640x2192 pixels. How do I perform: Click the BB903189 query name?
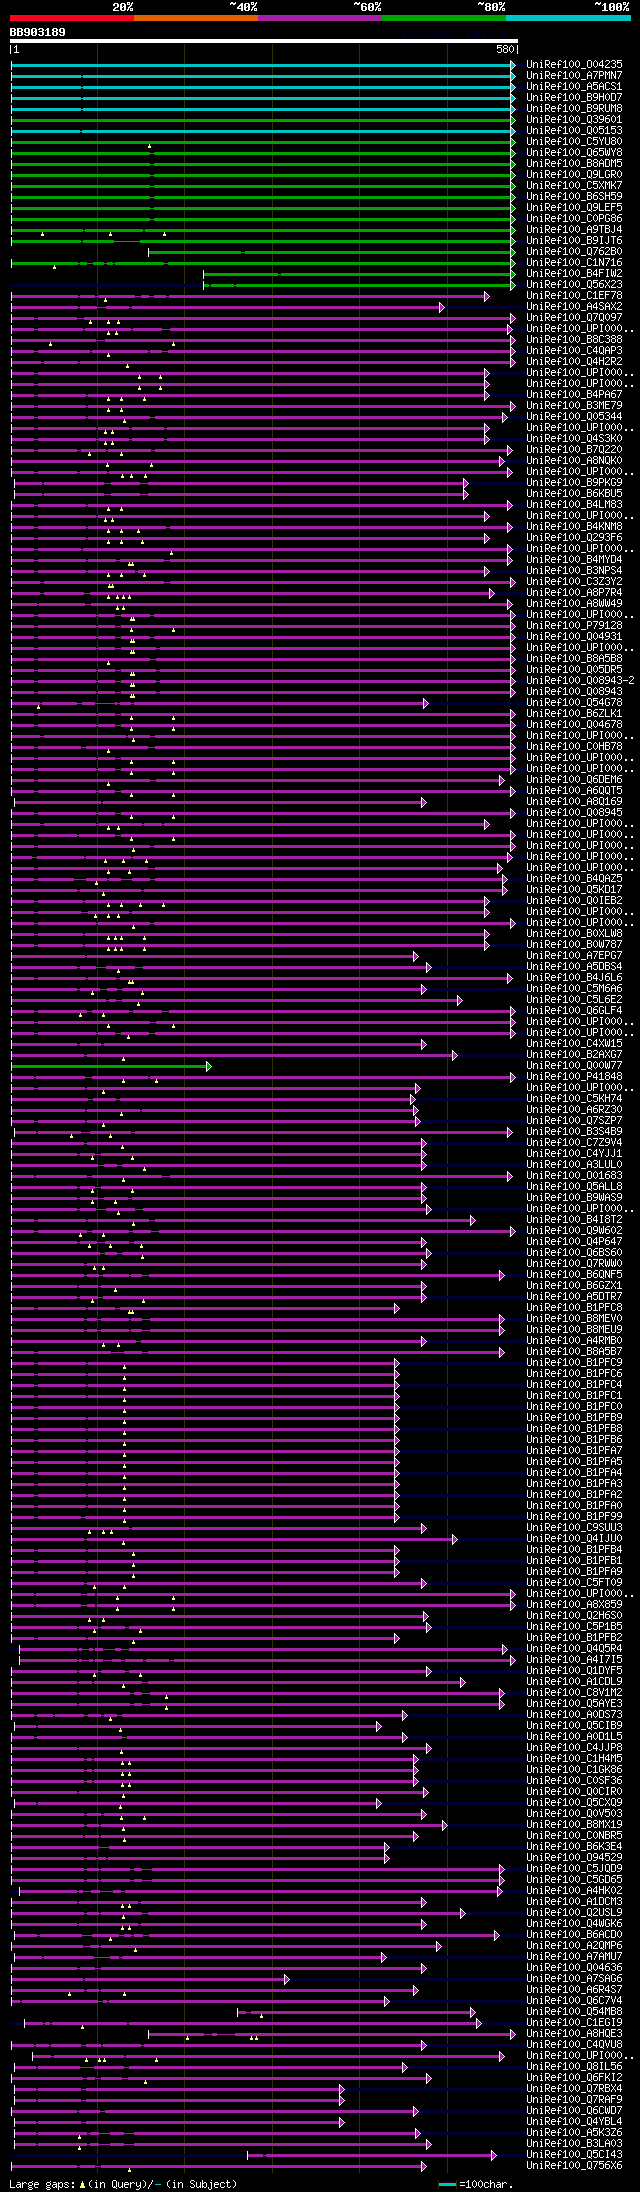tap(37, 32)
